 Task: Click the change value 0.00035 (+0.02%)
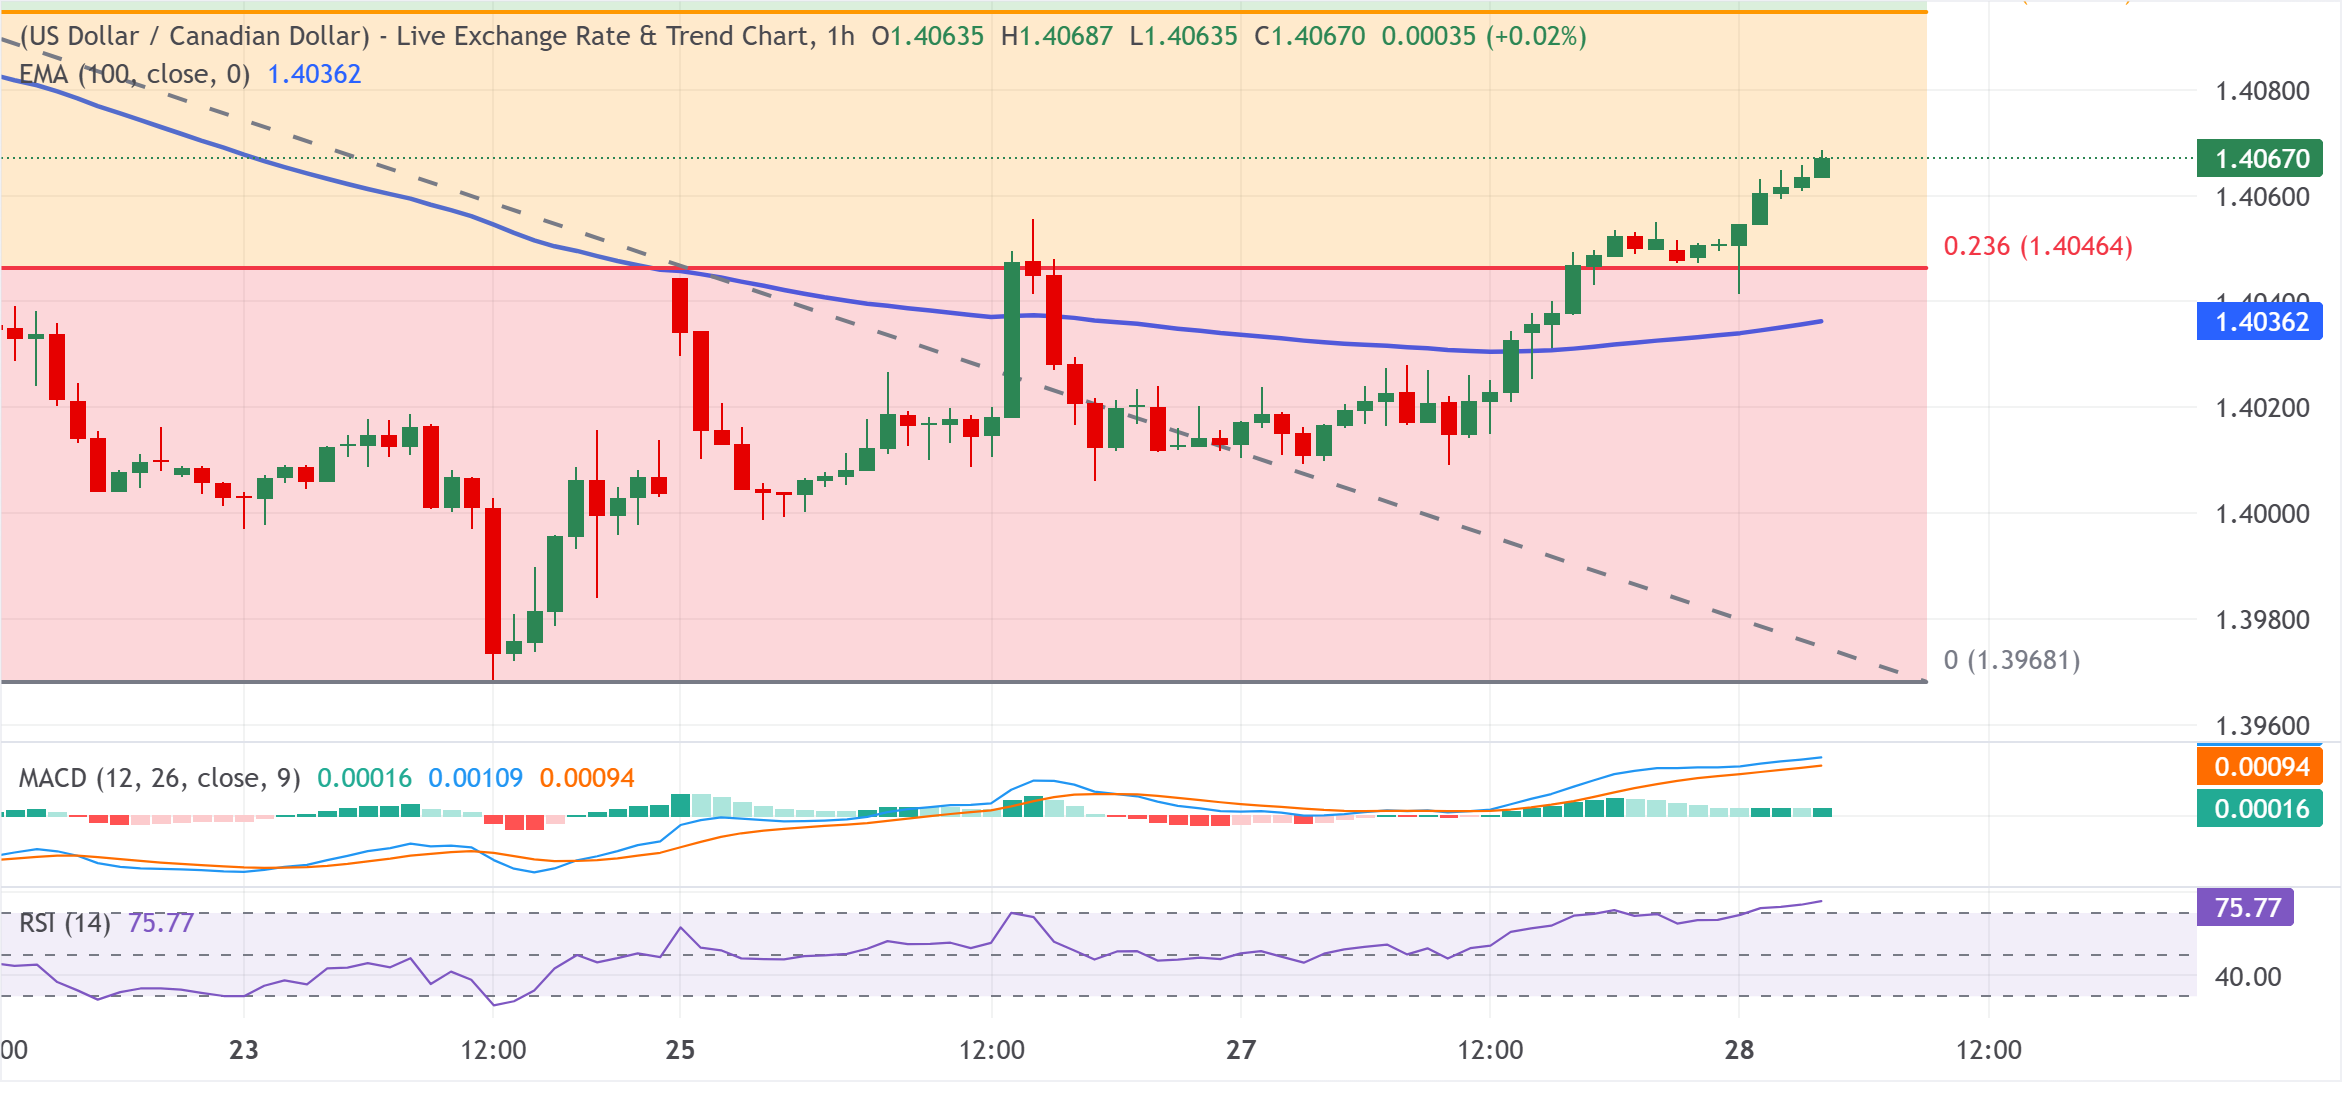coord(1484,36)
